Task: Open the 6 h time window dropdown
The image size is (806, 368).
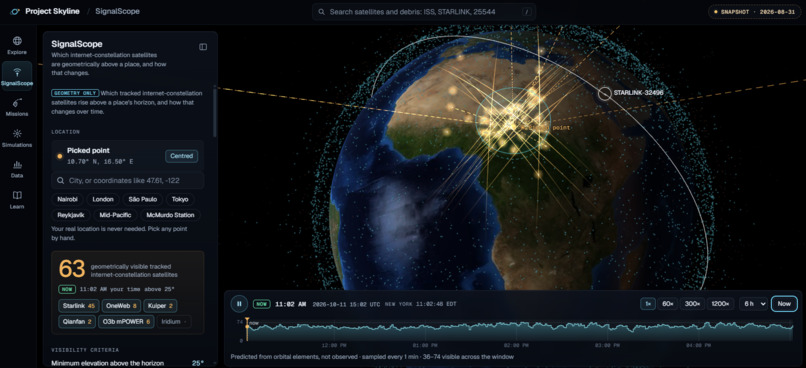Action: [753, 304]
